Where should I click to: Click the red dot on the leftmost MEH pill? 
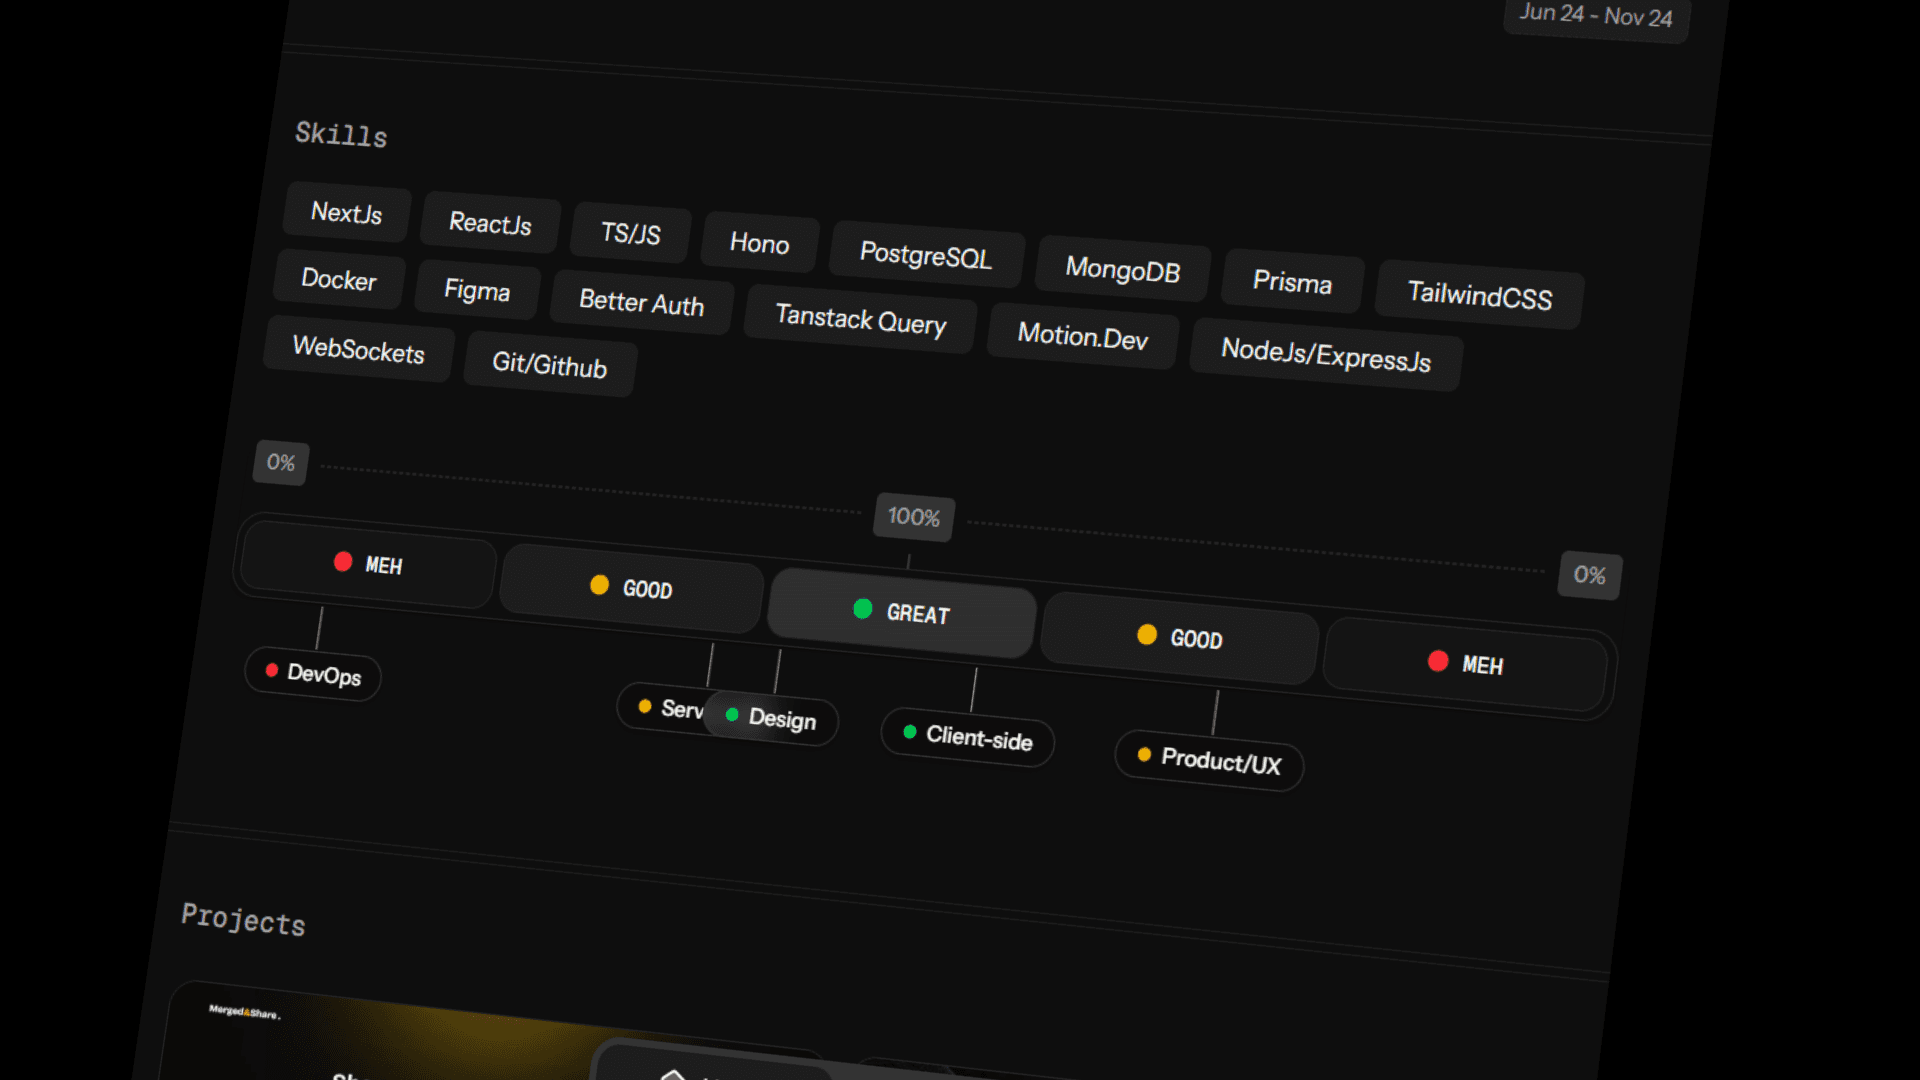344,561
